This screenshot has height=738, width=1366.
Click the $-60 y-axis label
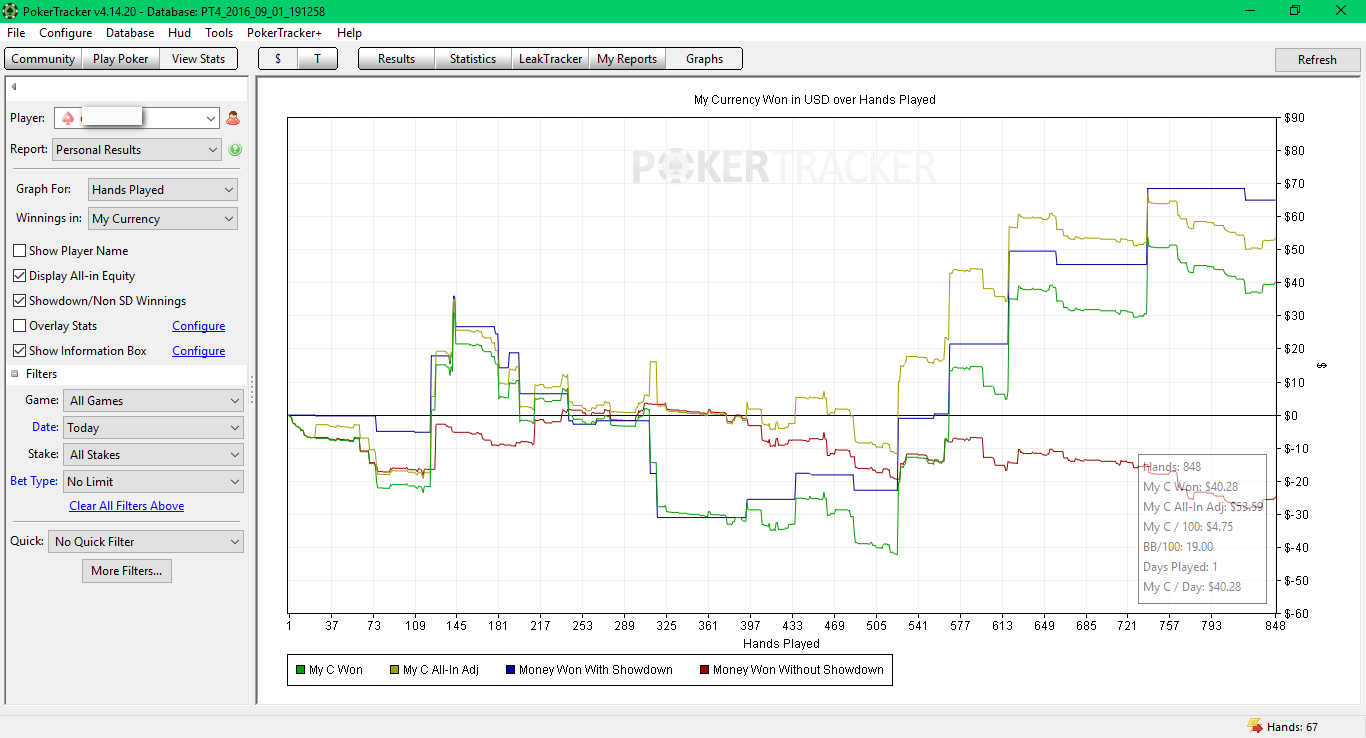tap(1296, 613)
